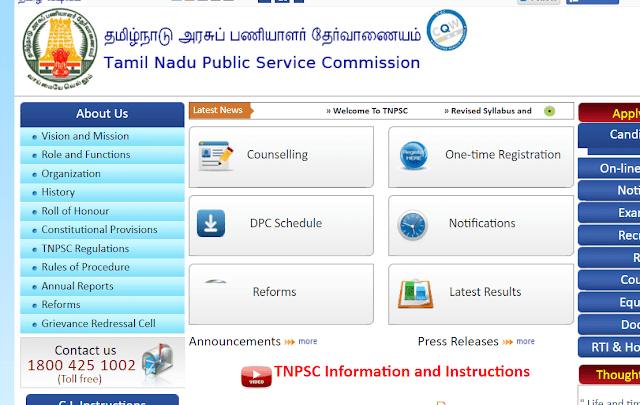This screenshot has width=640, height=405.
Task: Open Role and Functions in About Us
Action: click(102, 155)
